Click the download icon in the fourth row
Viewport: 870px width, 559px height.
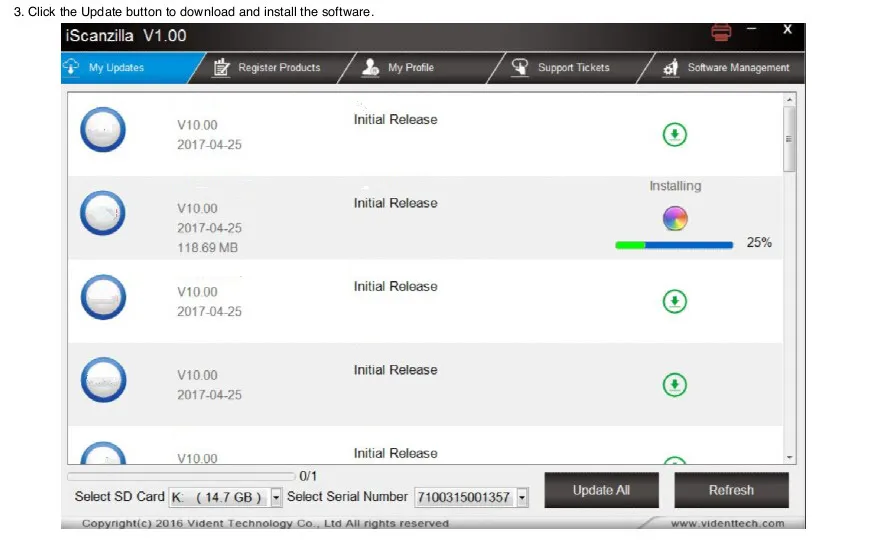pos(675,385)
